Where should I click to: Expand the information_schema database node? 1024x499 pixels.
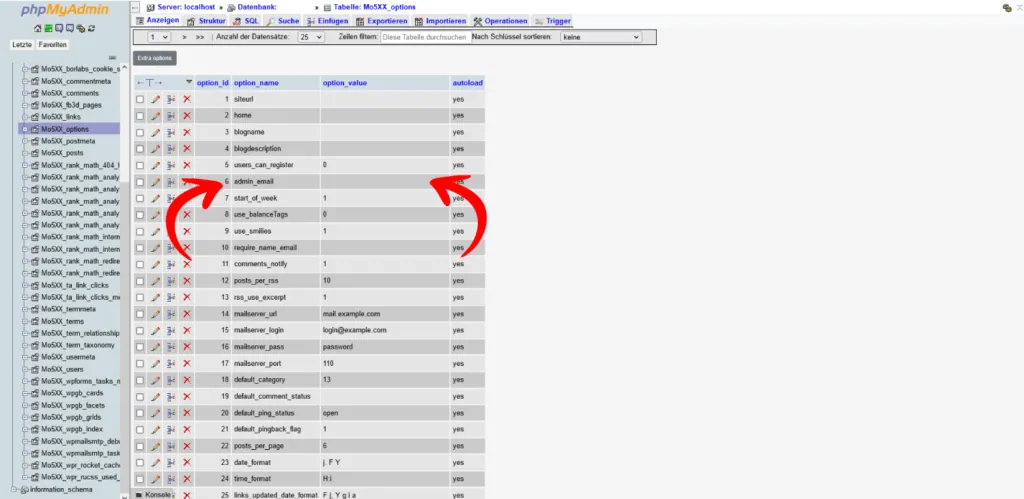click(x=14, y=489)
